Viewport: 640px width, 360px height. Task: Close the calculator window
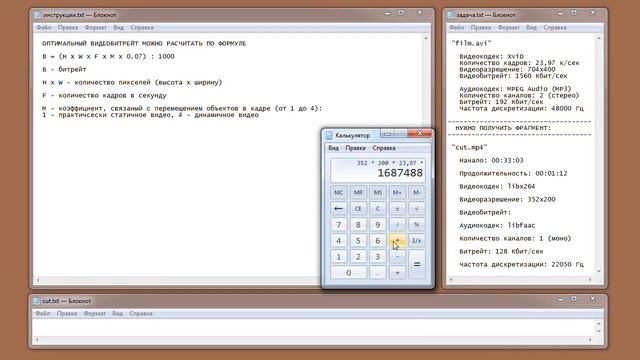pyautogui.click(x=420, y=133)
